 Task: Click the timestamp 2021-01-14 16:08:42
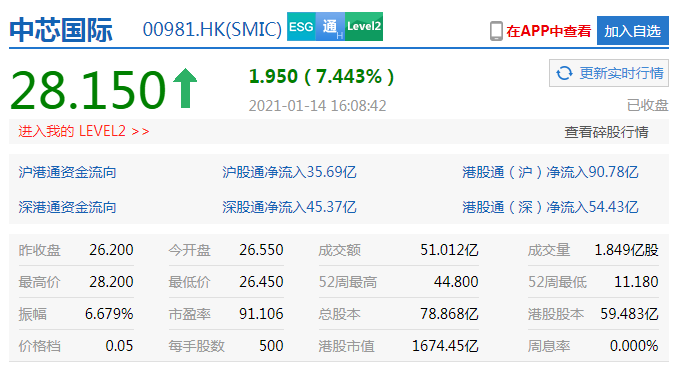[x=318, y=106]
